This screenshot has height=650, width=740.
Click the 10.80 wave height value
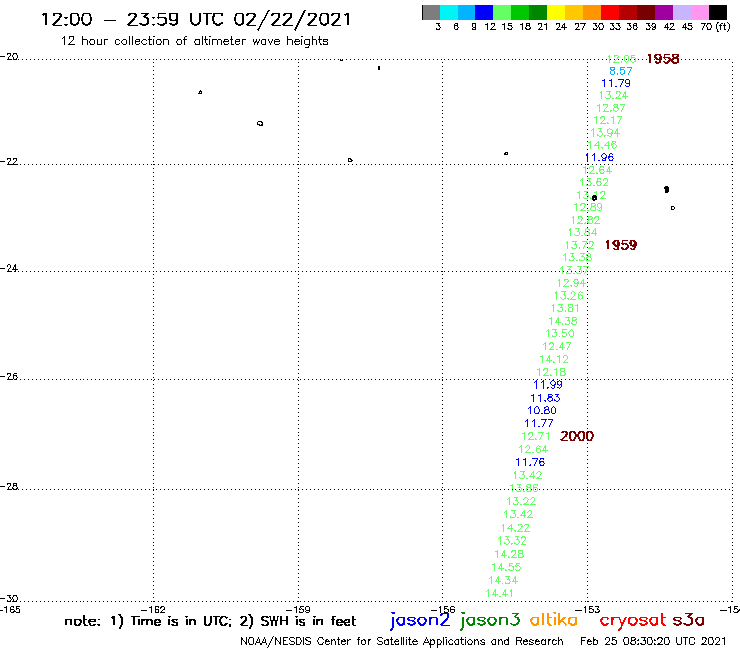pos(542,411)
